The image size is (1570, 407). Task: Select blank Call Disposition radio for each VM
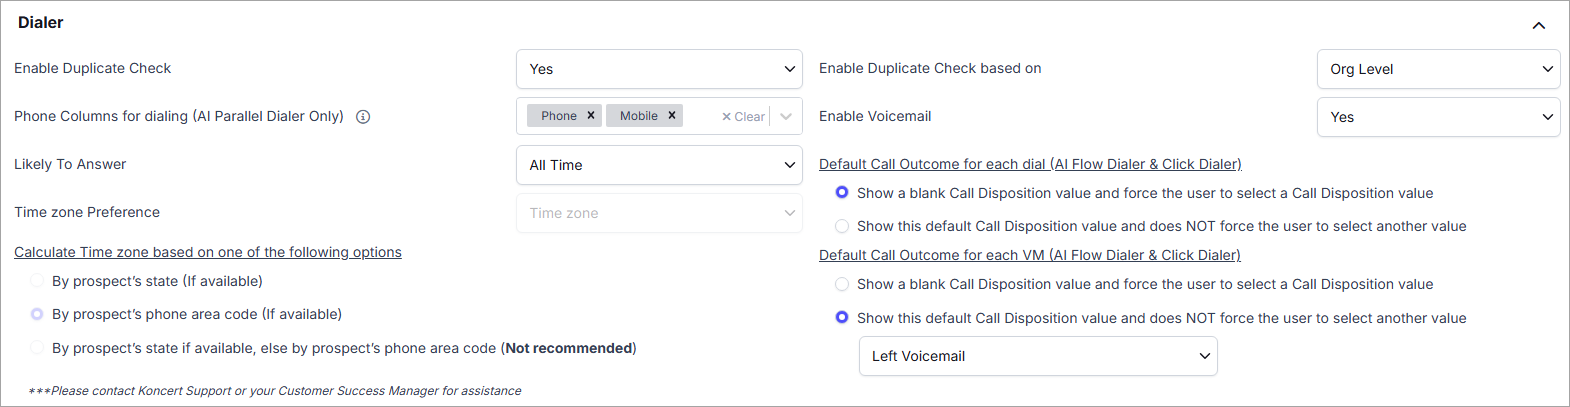[842, 284]
